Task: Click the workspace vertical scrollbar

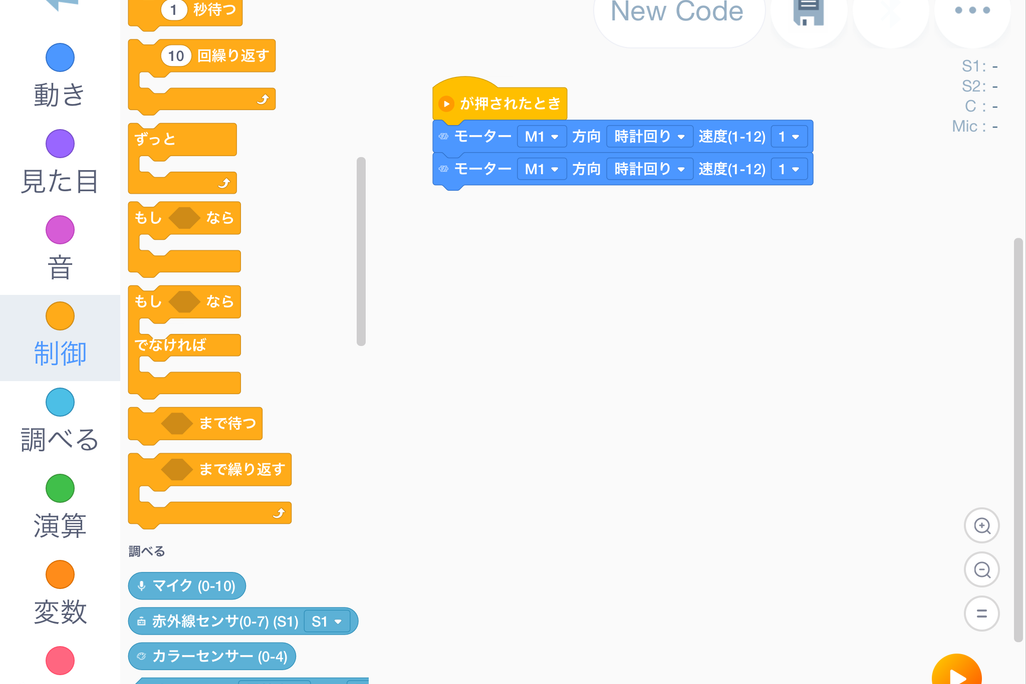Action: tap(1017, 440)
